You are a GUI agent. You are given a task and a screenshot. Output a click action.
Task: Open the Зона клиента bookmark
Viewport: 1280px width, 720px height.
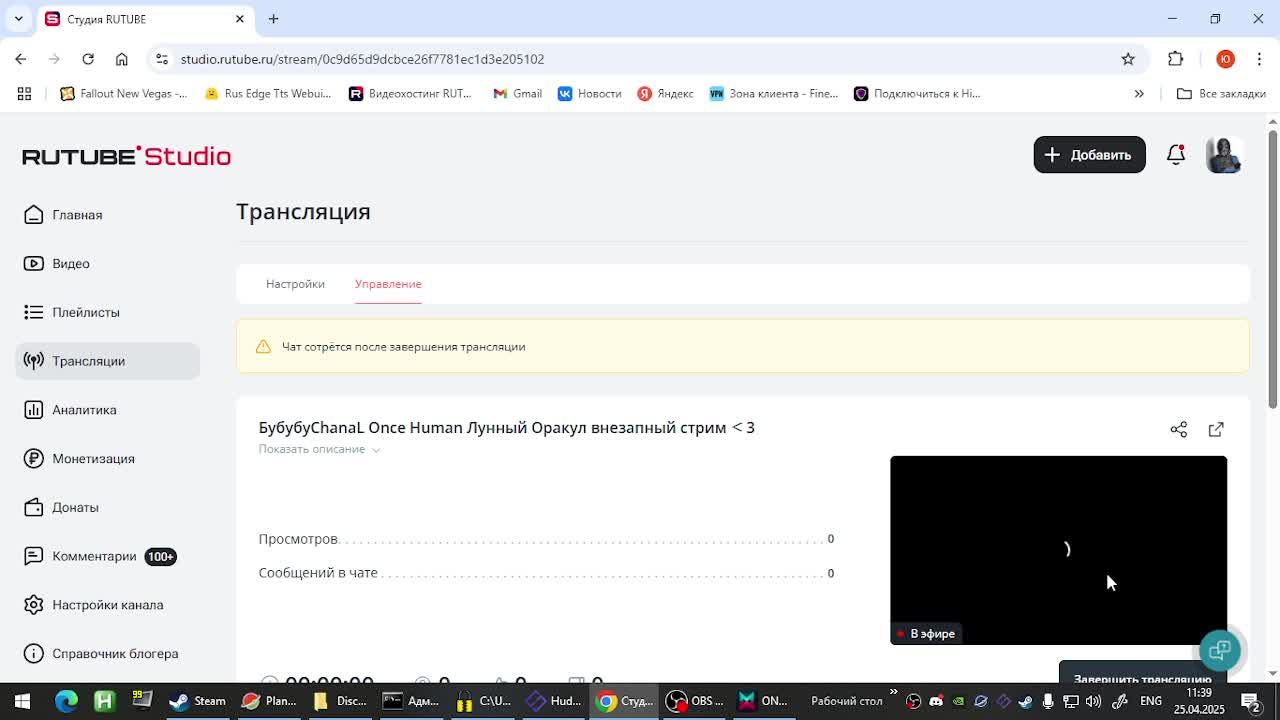click(773, 94)
